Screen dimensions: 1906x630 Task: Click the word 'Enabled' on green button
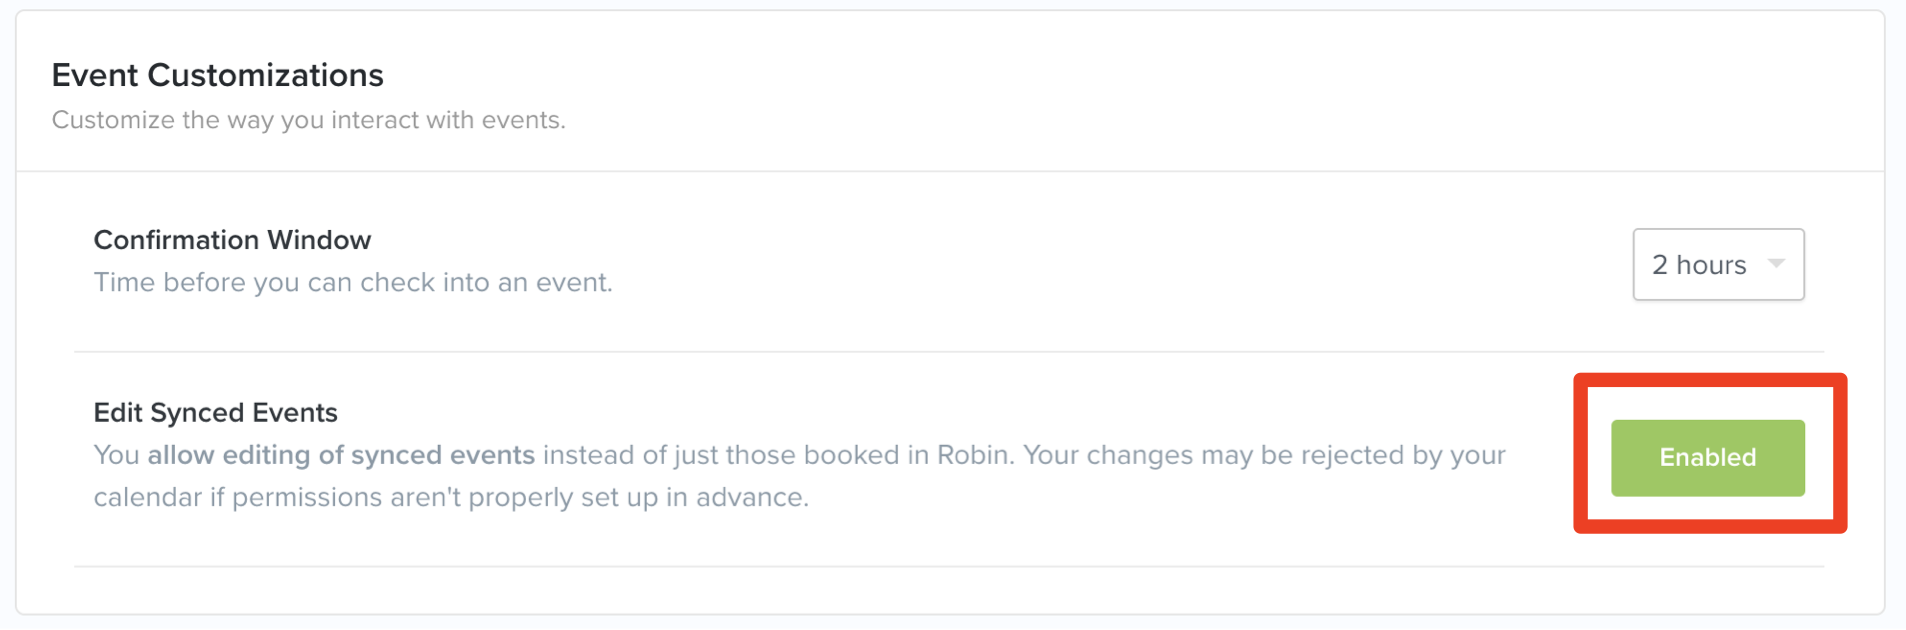pos(1708,458)
